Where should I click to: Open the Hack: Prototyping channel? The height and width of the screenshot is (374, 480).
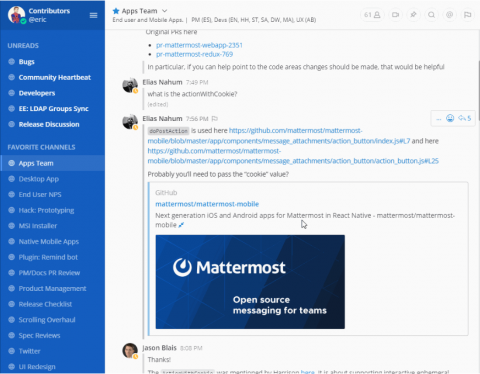pos(52,210)
